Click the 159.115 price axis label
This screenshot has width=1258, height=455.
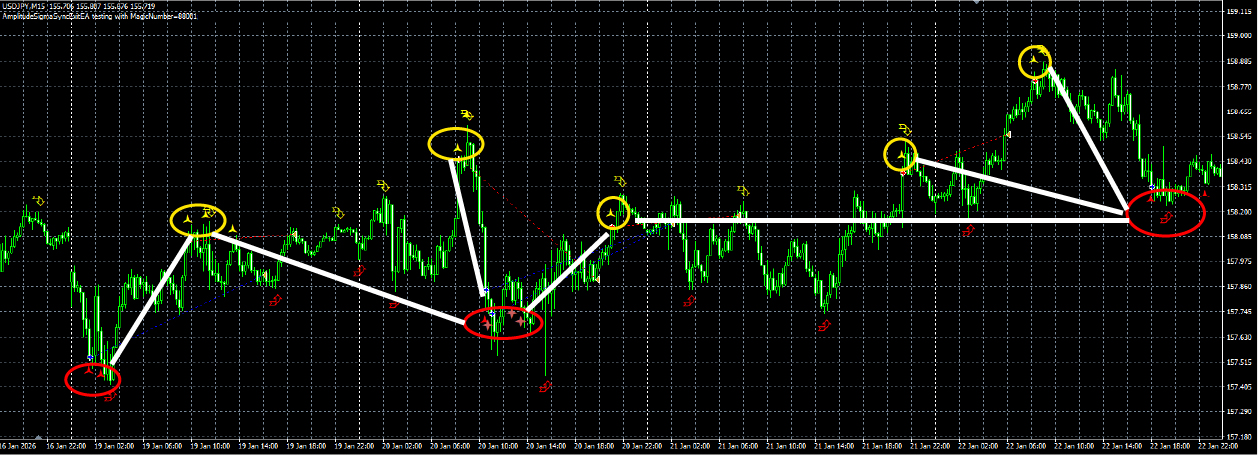1239,11
